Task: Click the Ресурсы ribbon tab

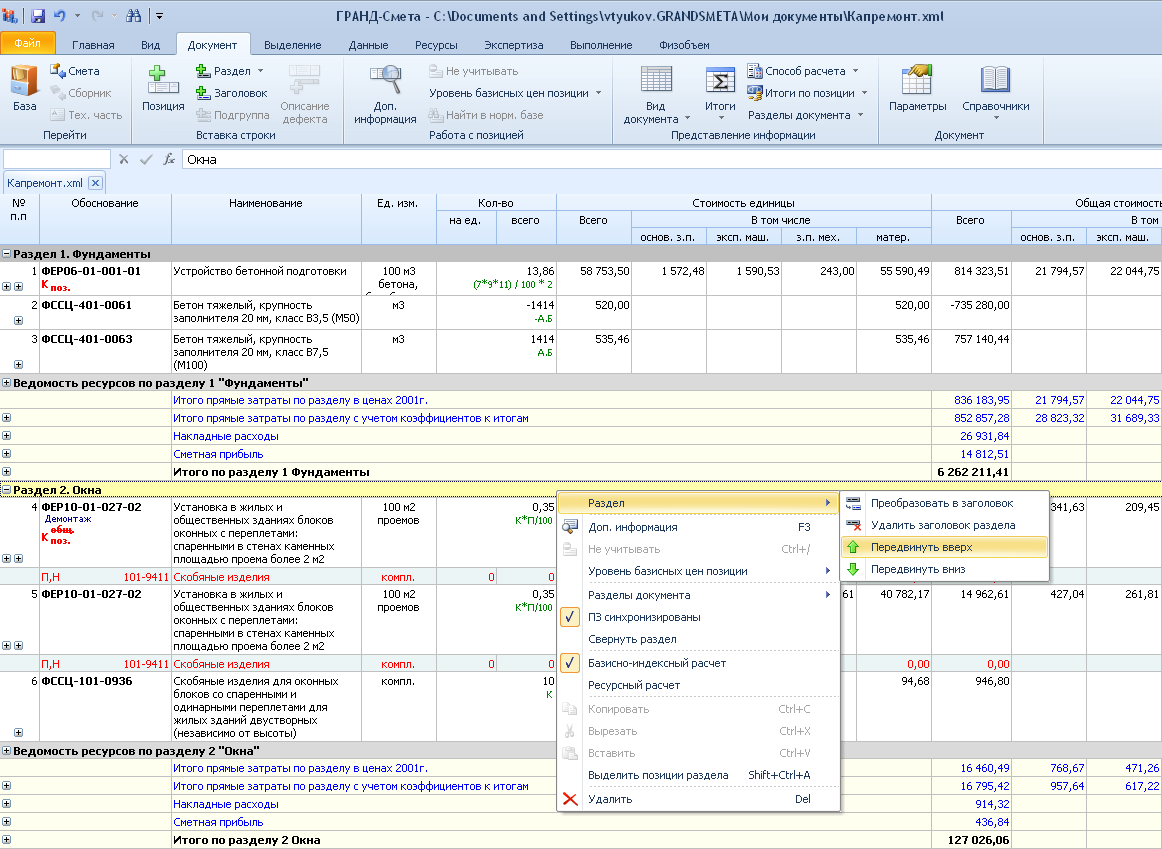Action: pos(436,45)
